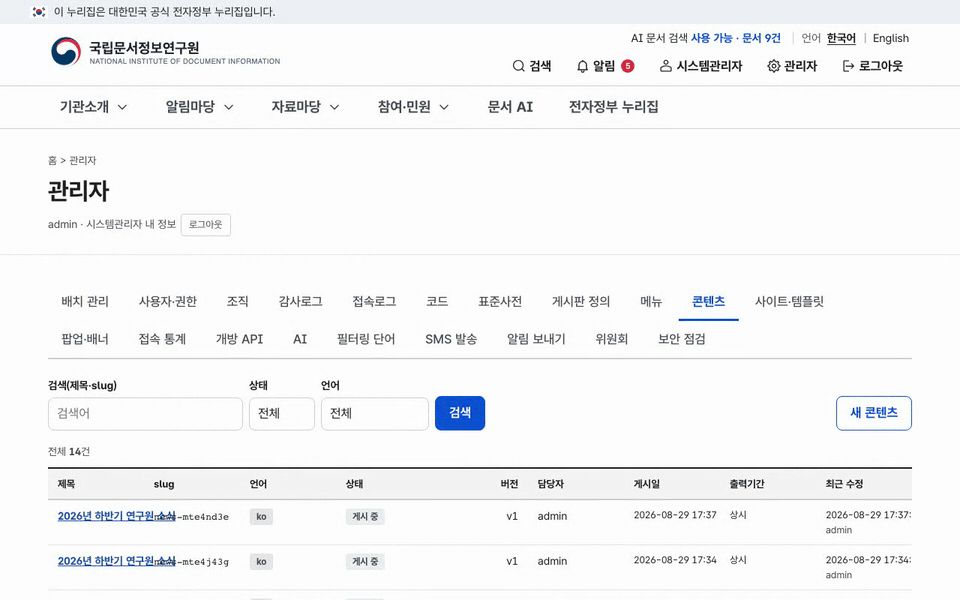
Task: Open the 홈 breadcrumb link
Action: click(x=52, y=160)
